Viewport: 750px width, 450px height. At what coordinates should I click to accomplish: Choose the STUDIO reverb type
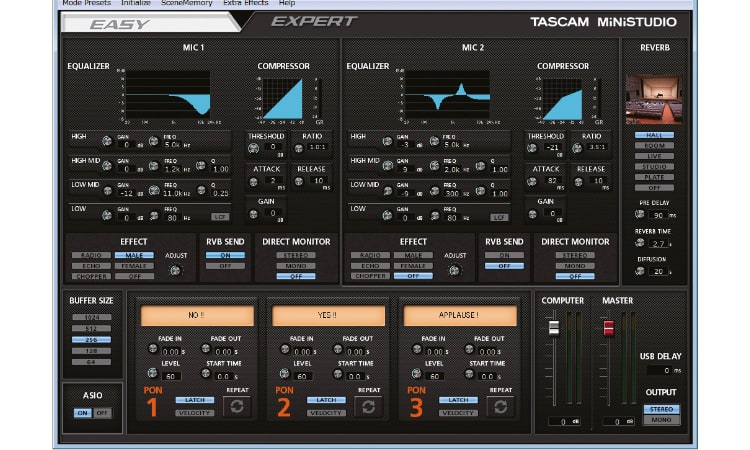click(x=654, y=167)
